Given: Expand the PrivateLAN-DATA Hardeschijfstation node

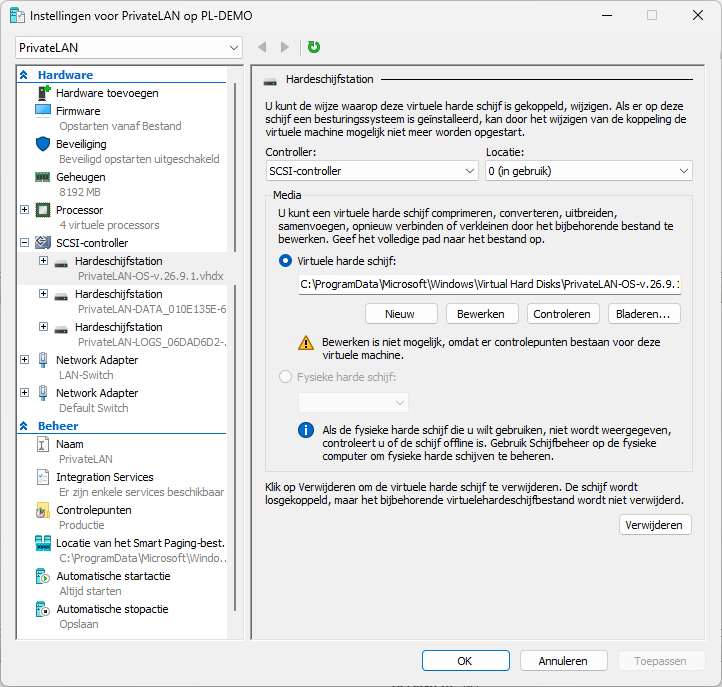Looking at the screenshot, I should coord(43,294).
